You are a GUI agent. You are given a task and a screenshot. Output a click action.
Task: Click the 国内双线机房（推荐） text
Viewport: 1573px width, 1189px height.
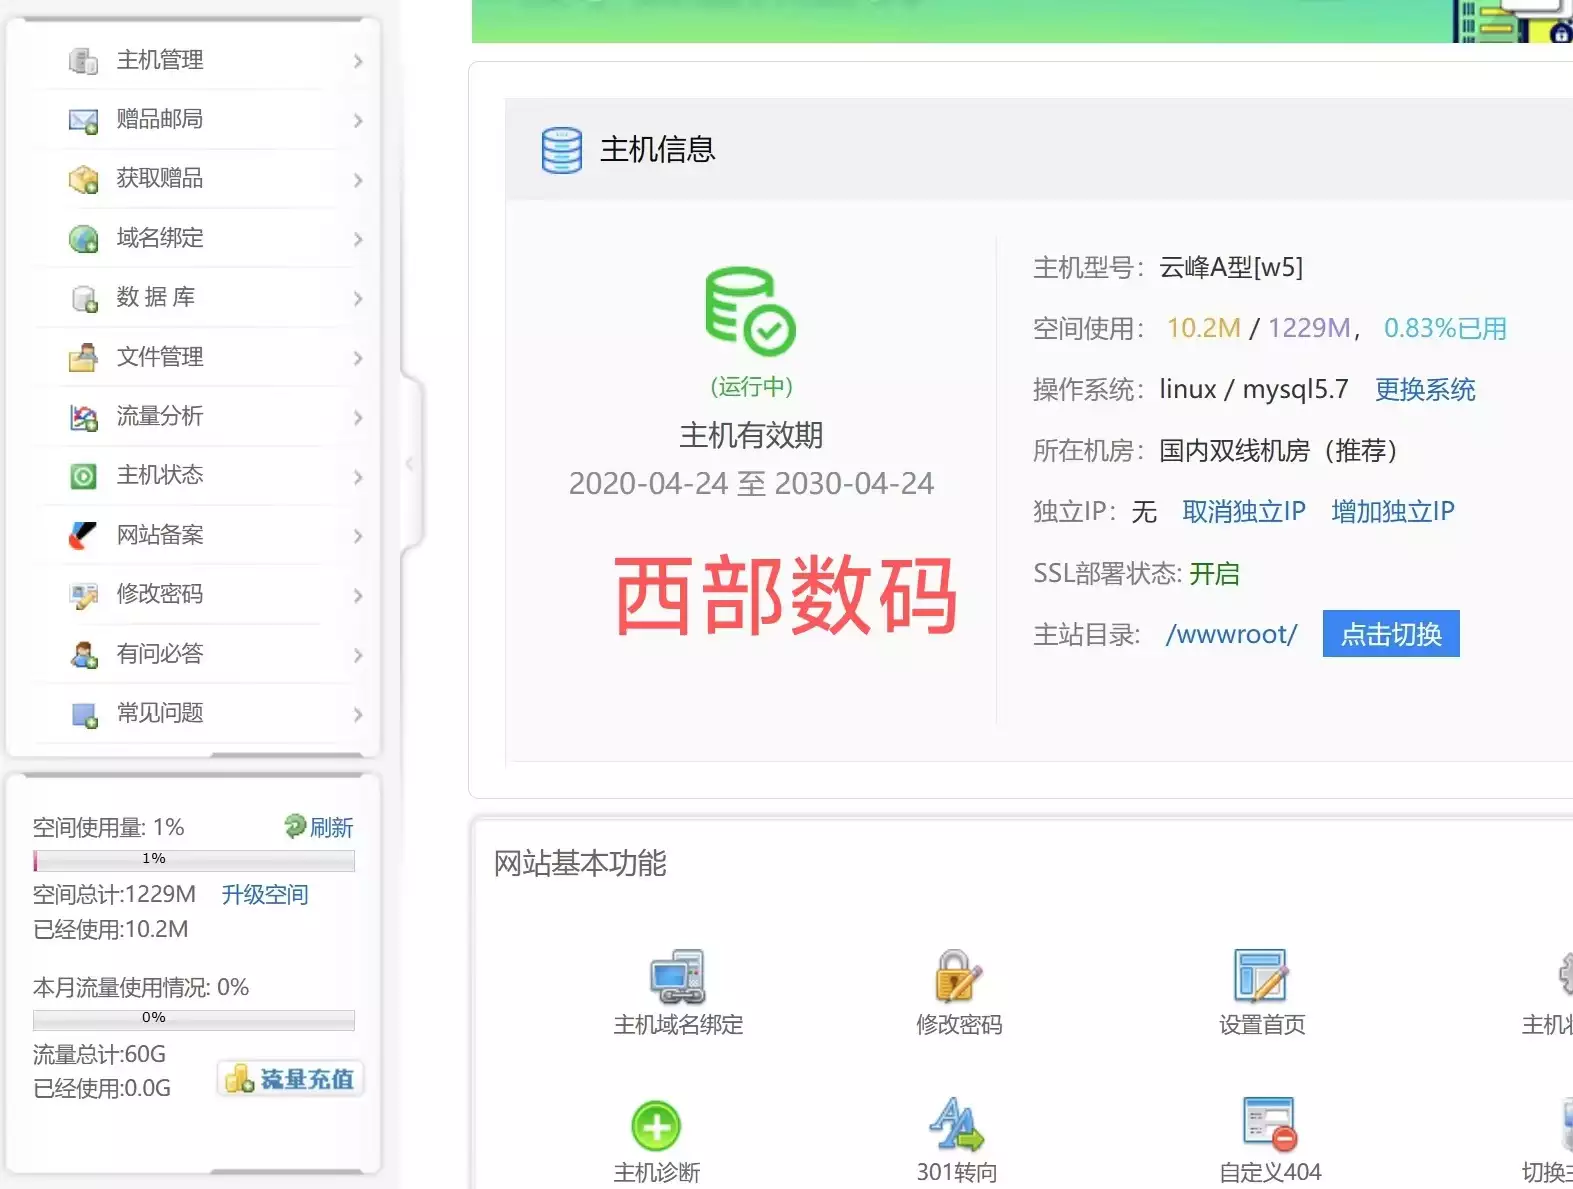tap(1279, 451)
